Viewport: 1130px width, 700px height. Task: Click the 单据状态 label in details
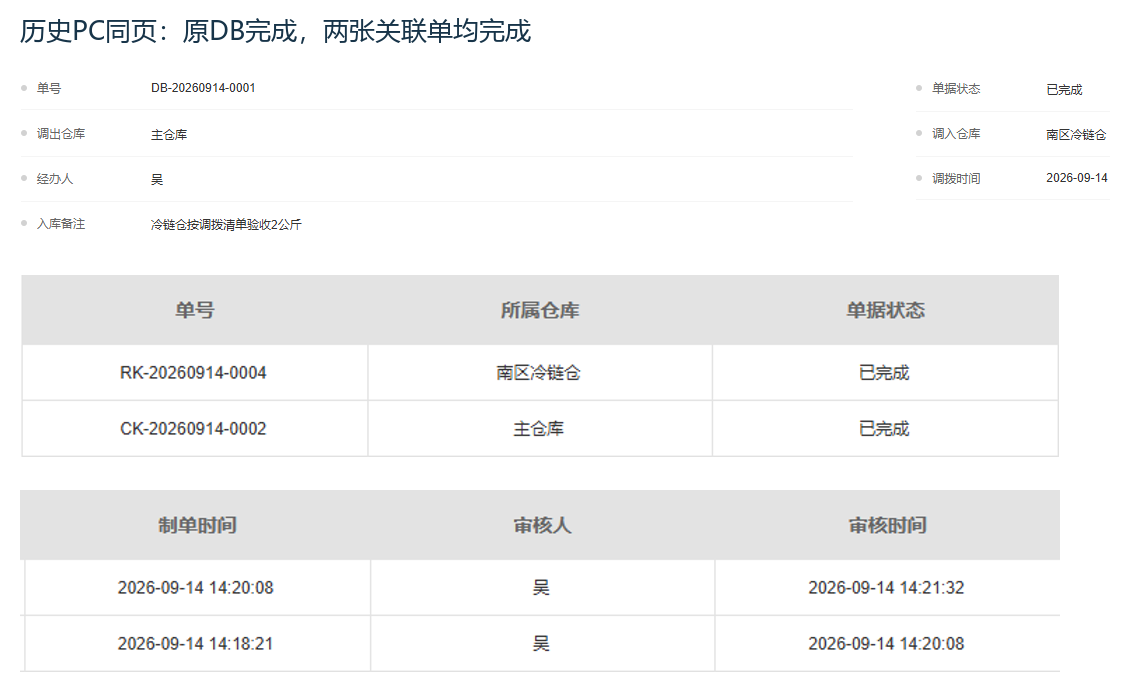(x=956, y=88)
